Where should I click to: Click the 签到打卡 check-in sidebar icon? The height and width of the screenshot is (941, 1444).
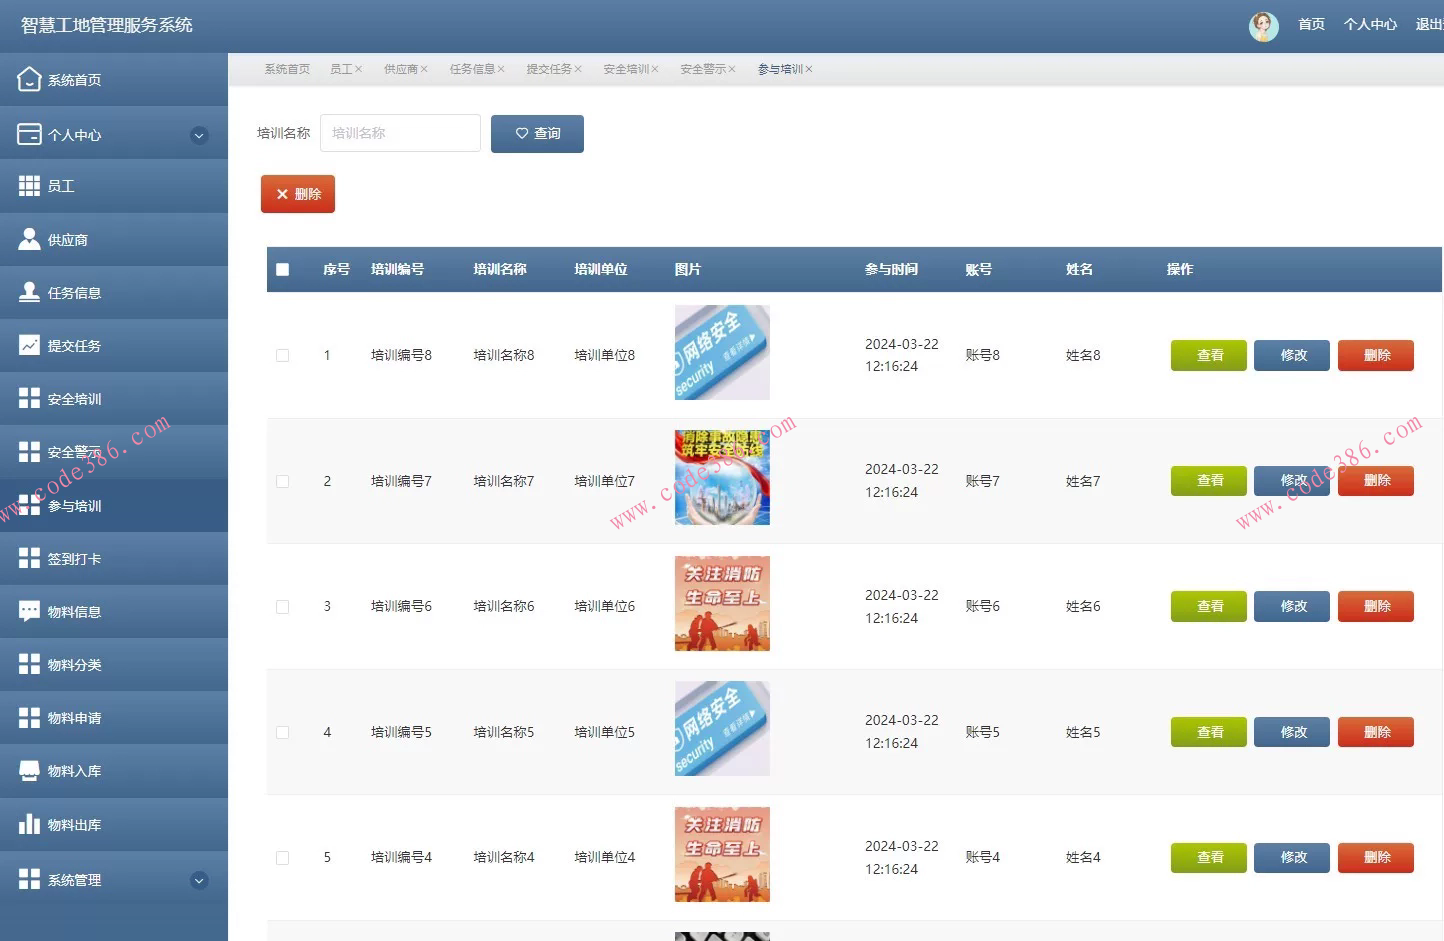coord(29,557)
